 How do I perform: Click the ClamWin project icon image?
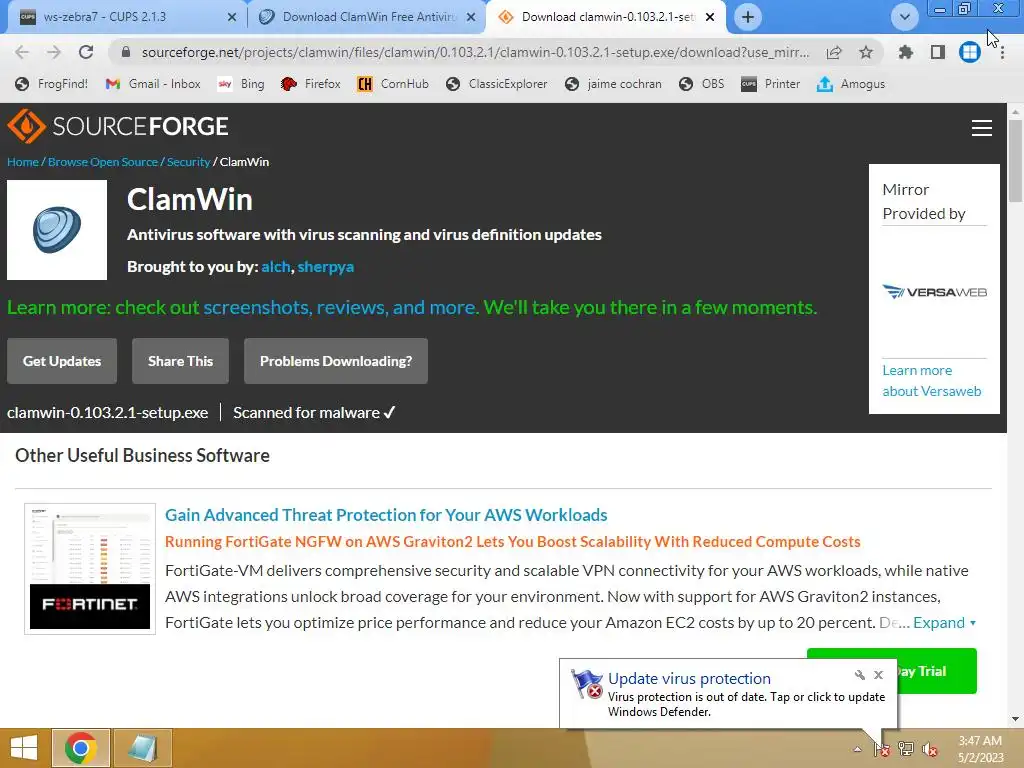pos(57,230)
